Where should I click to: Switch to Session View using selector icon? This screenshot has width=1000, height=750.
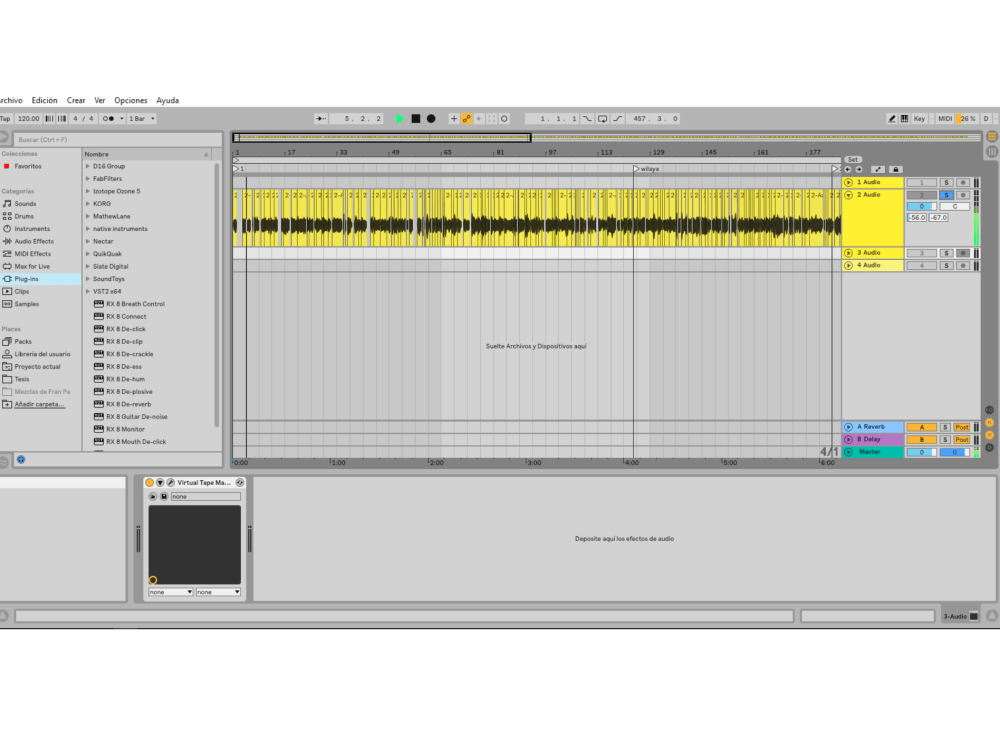tap(992, 152)
